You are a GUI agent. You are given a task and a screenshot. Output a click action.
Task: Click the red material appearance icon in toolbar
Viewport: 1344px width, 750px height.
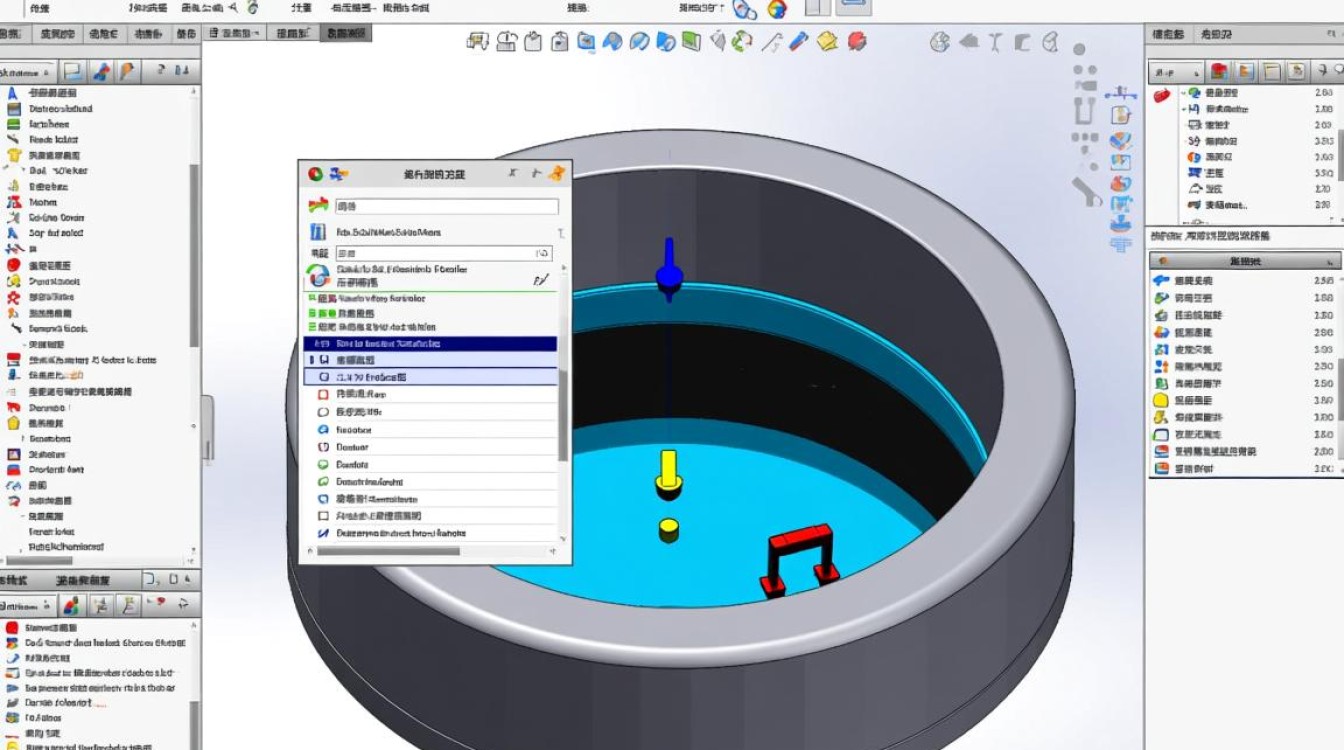(x=857, y=41)
